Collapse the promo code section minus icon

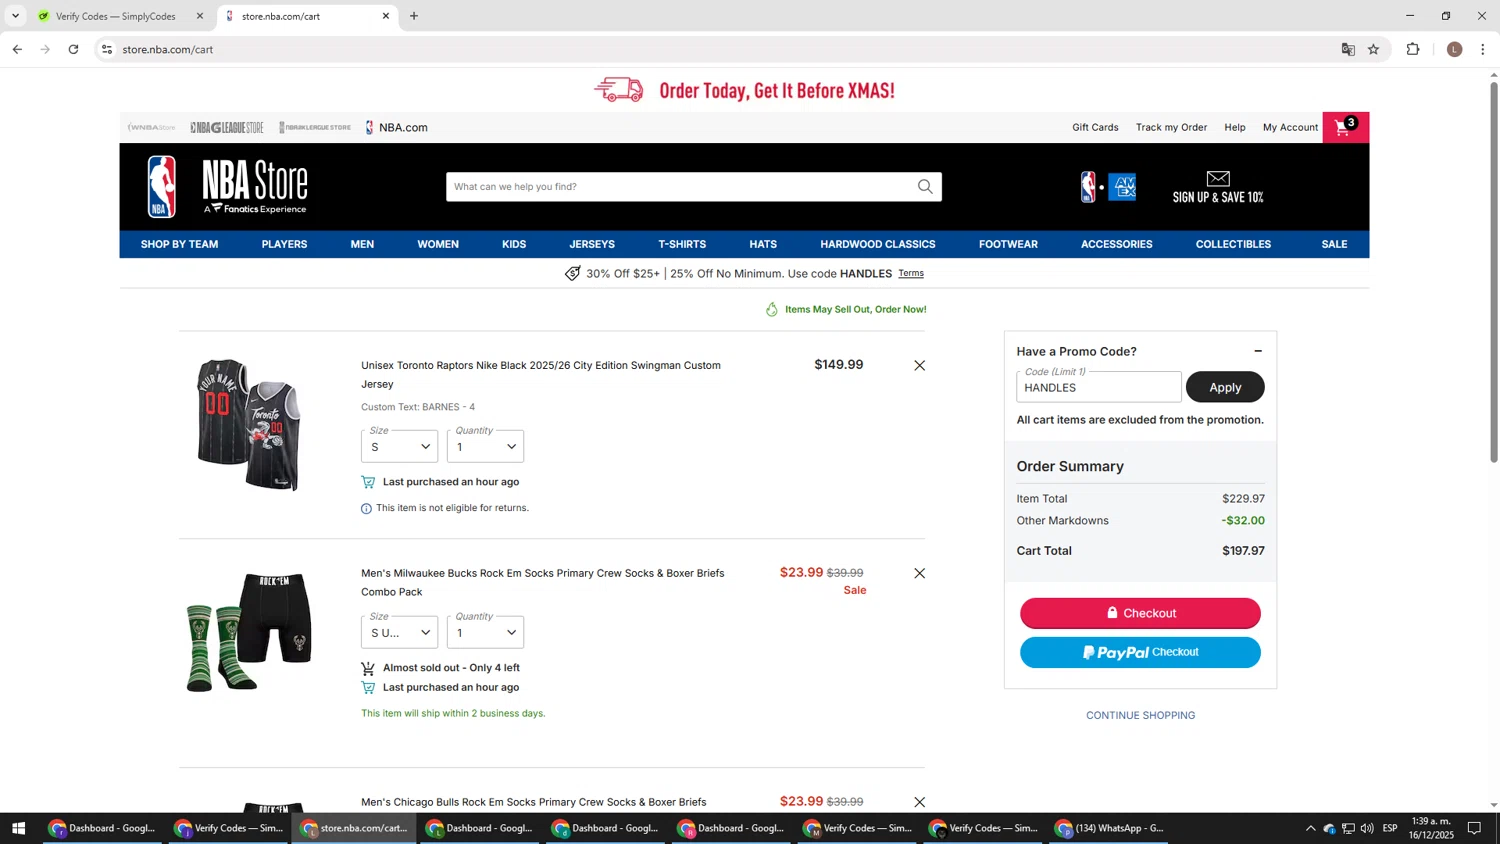click(x=1258, y=351)
